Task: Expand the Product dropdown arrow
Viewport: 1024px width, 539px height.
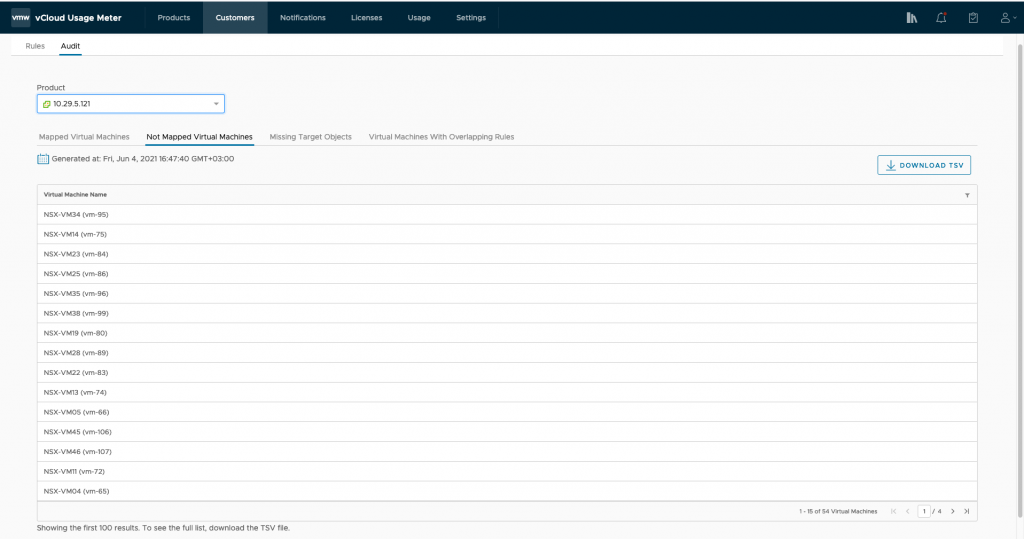Action: (216, 104)
